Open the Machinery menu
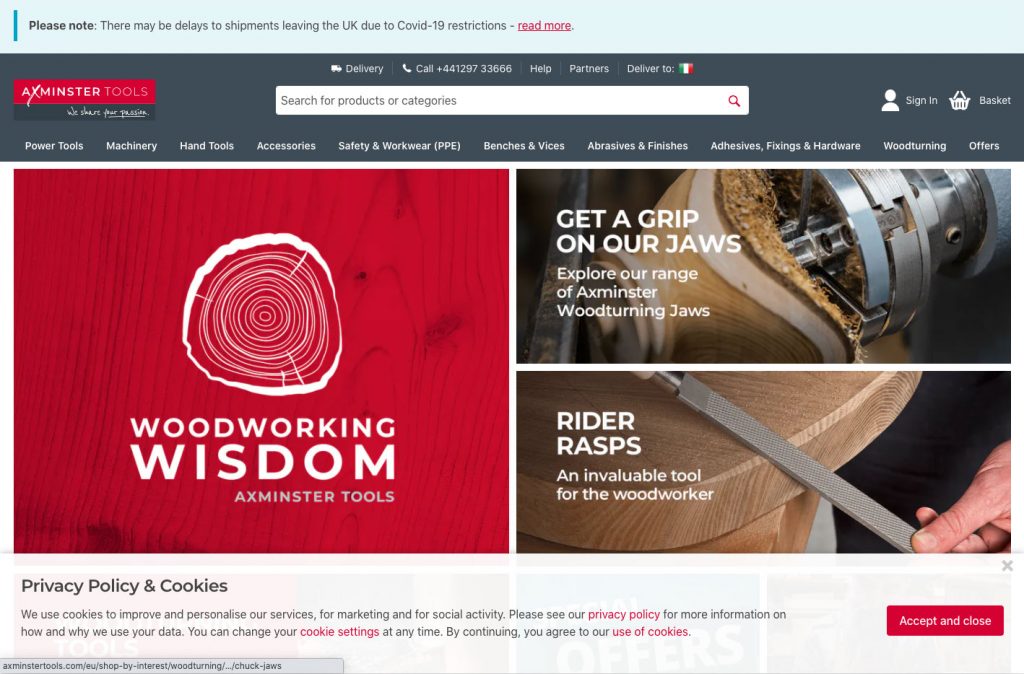The image size is (1024, 674). (131, 146)
